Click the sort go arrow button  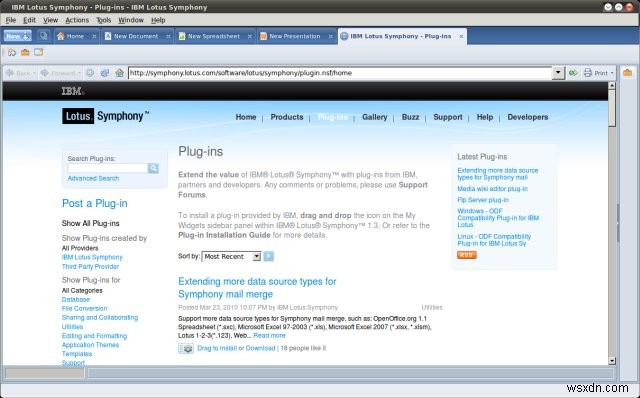pyautogui.click(x=269, y=256)
